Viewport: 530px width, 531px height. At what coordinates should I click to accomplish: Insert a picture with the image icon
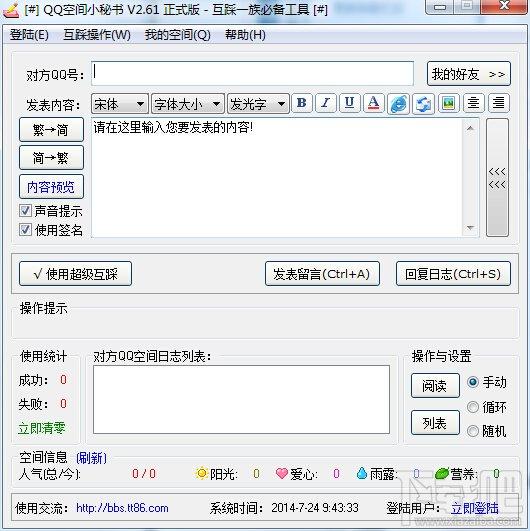448,103
